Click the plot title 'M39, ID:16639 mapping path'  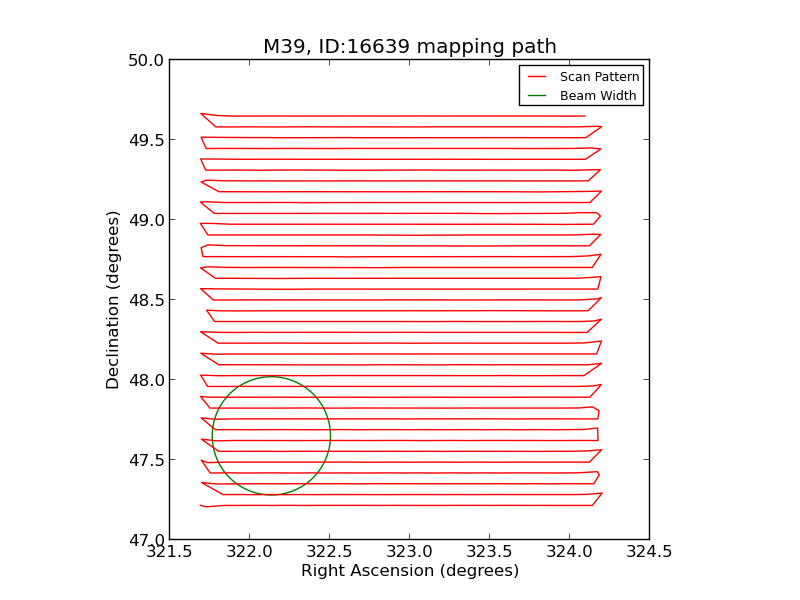410,46
